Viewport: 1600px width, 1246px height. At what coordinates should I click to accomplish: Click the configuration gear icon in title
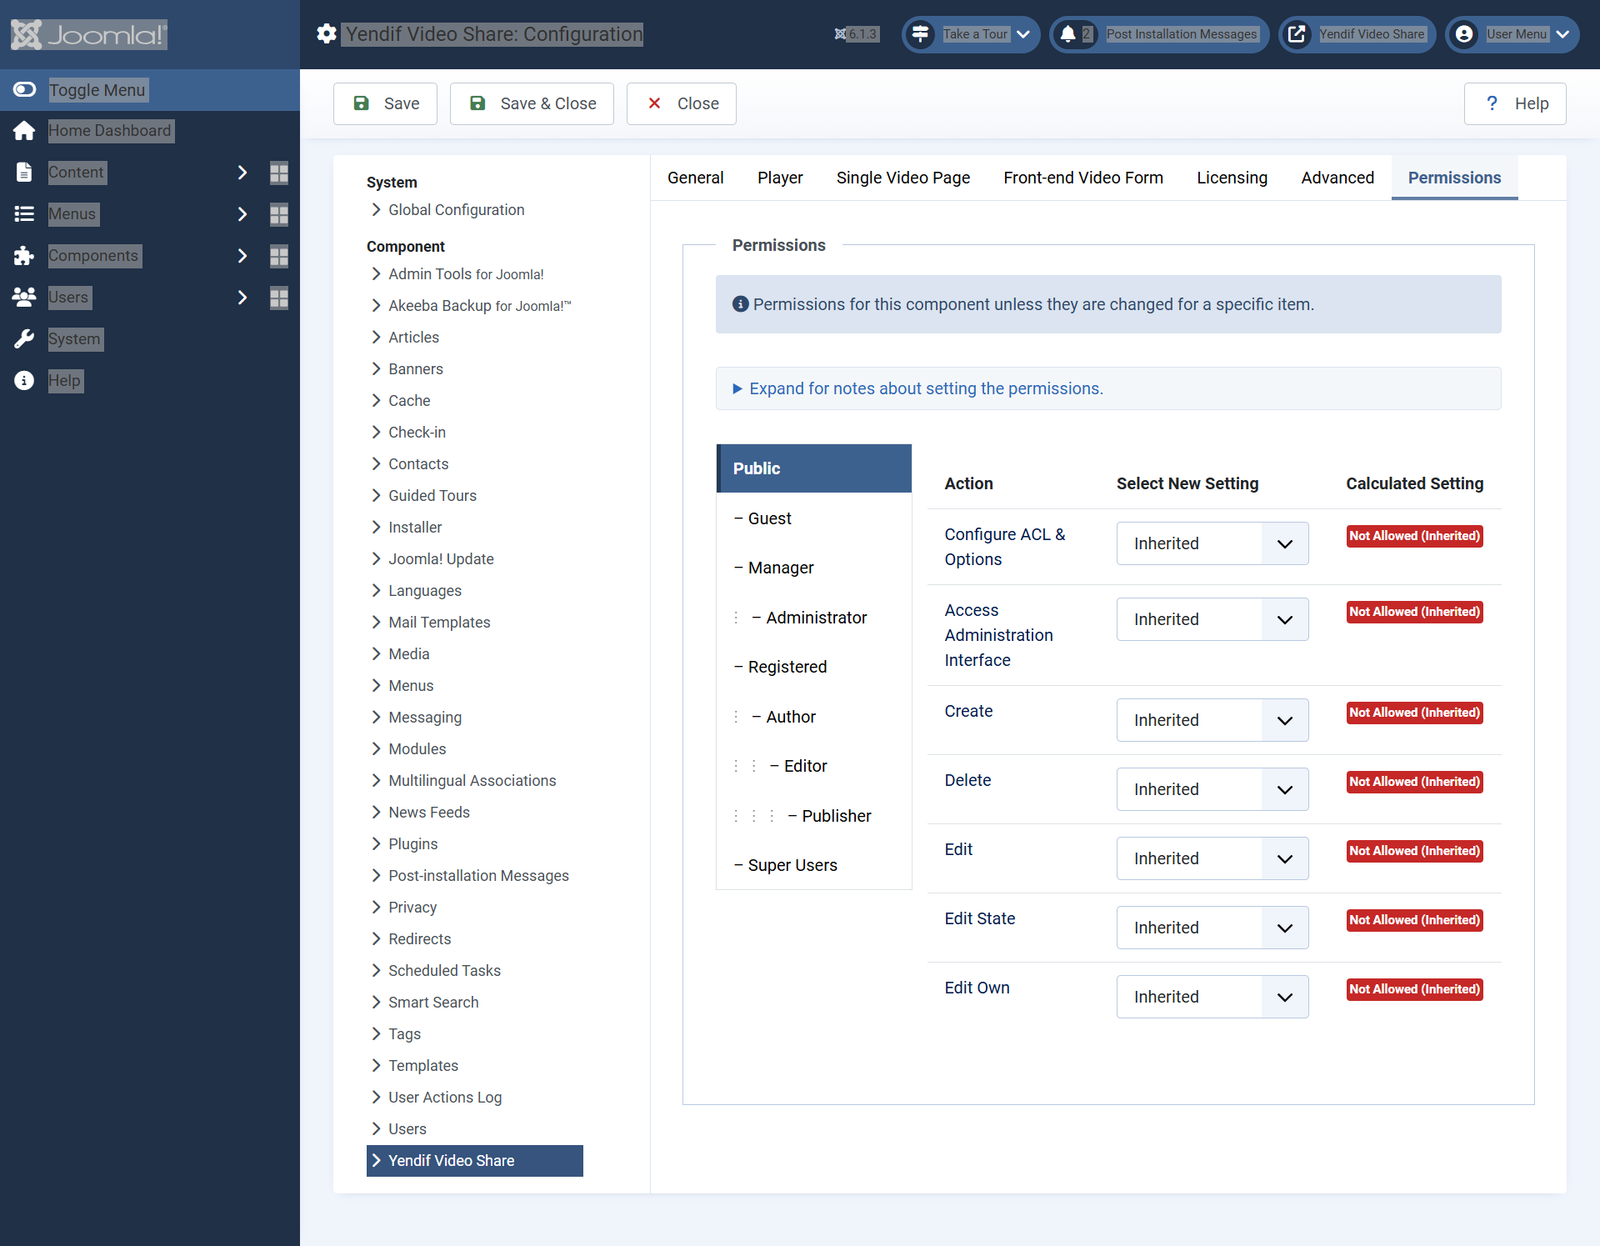326,34
